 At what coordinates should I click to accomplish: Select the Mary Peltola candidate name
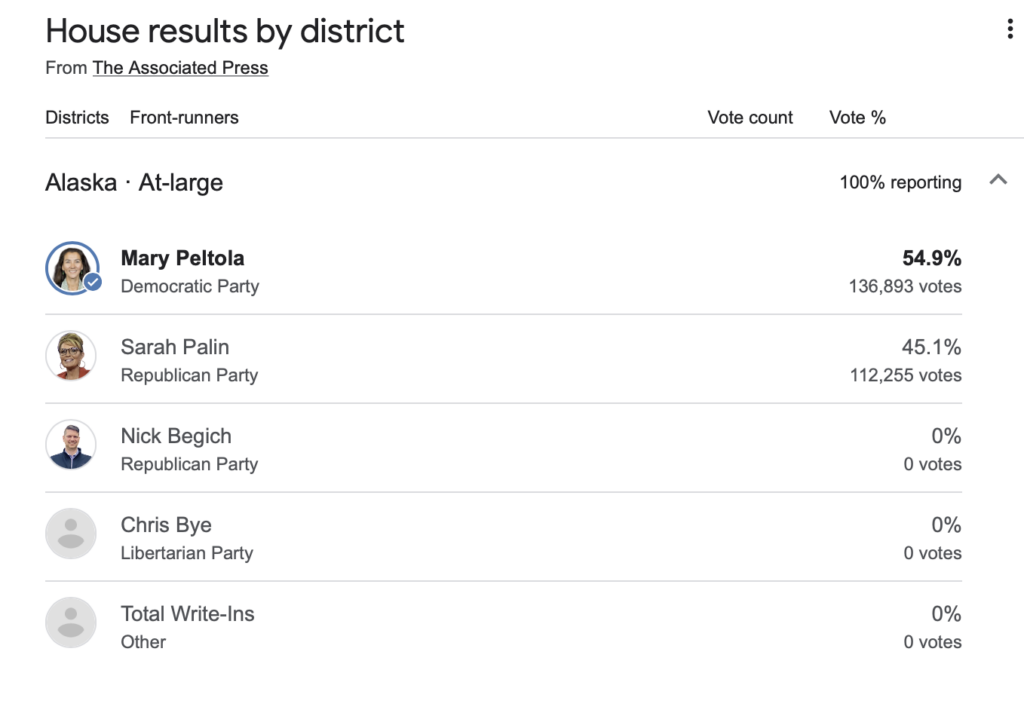click(x=182, y=258)
